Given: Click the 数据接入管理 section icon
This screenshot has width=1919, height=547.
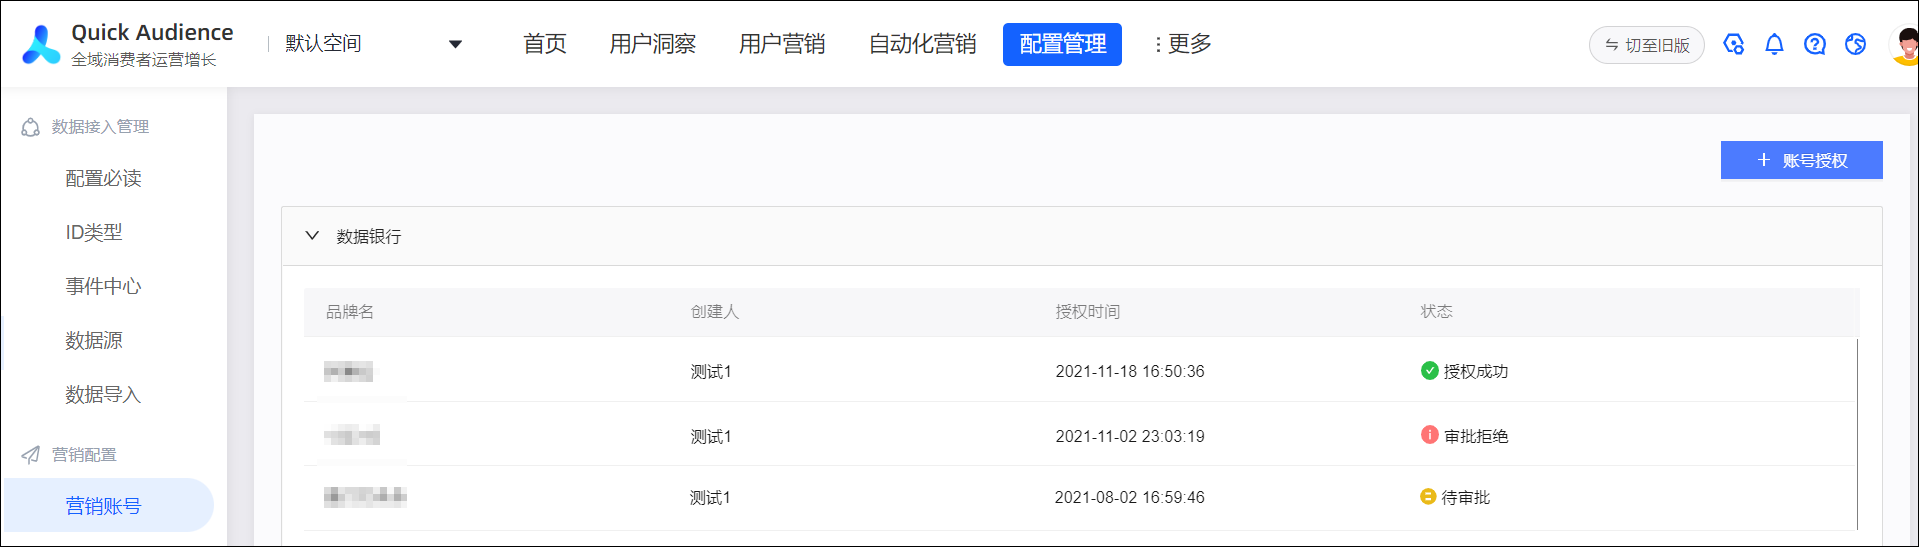Looking at the screenshot, I should coord(31,127).
